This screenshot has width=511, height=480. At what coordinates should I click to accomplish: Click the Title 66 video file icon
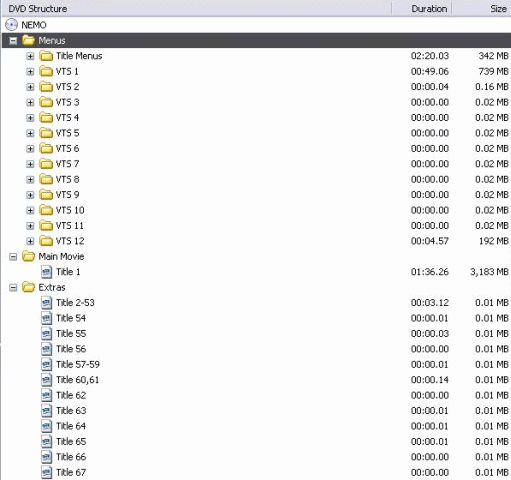pyautogui.click(x=46, y=457)
